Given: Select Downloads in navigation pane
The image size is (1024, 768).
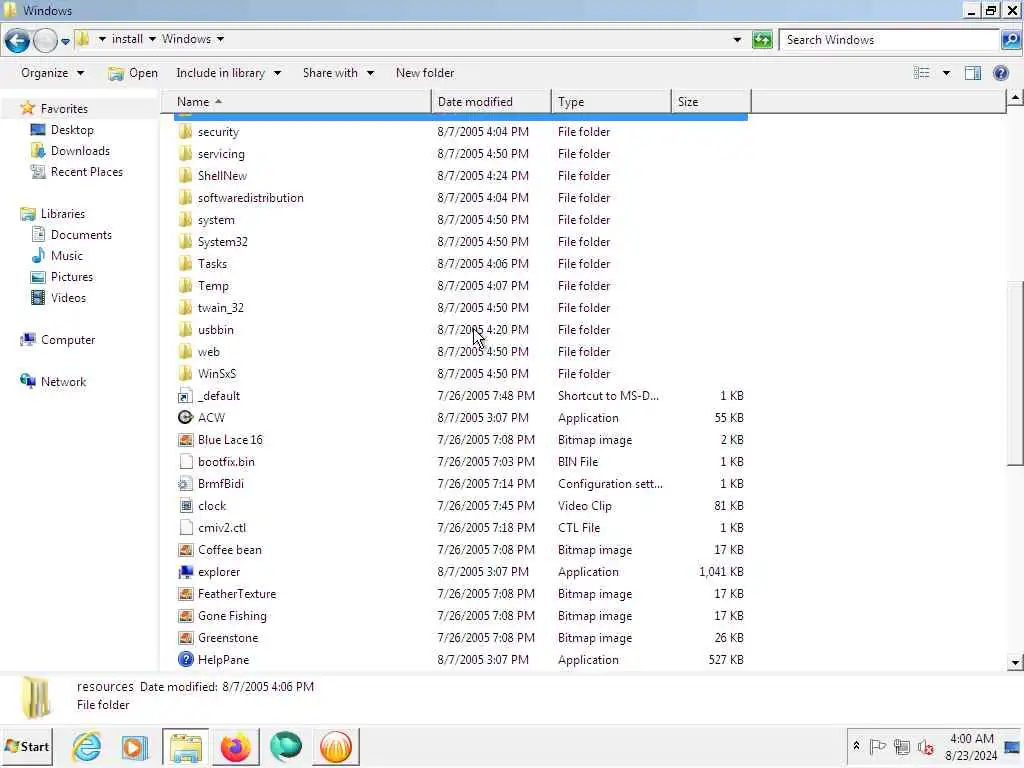Looking at the screenshot, I should point(80,151).
